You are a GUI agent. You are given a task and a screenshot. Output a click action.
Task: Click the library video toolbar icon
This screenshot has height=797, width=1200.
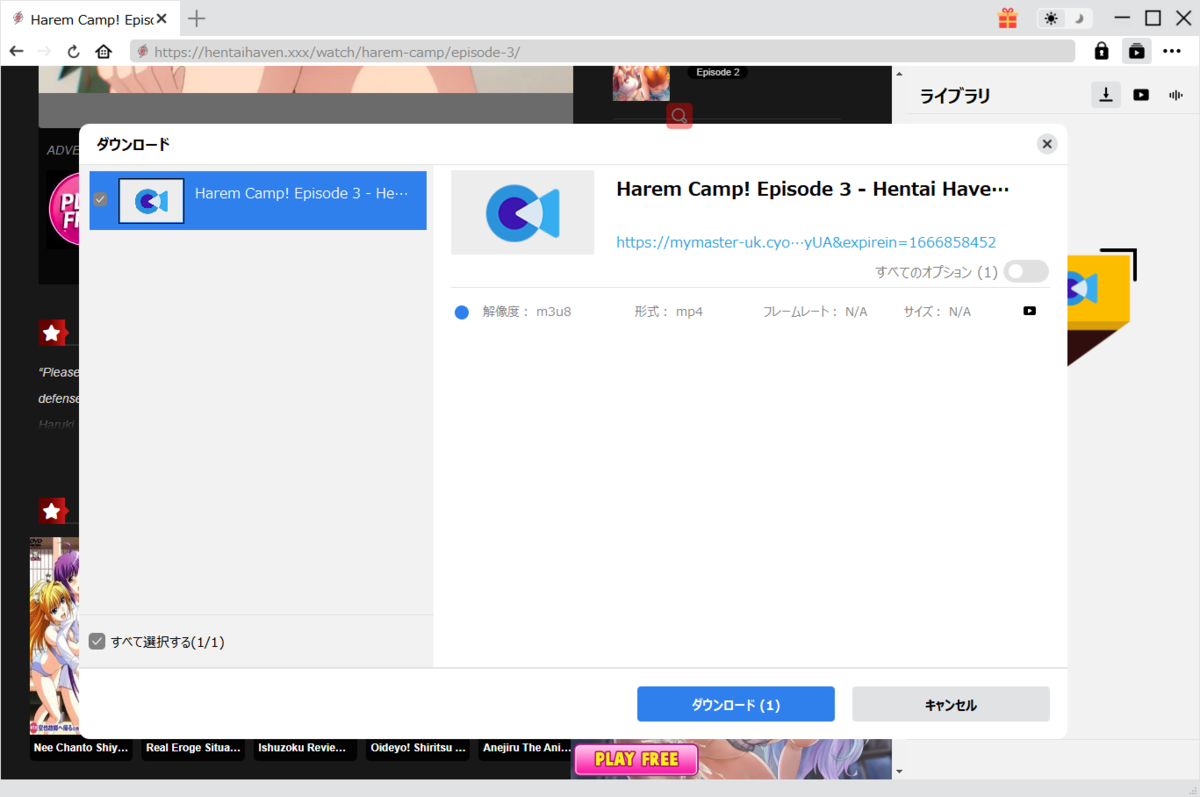(1136, 51)
